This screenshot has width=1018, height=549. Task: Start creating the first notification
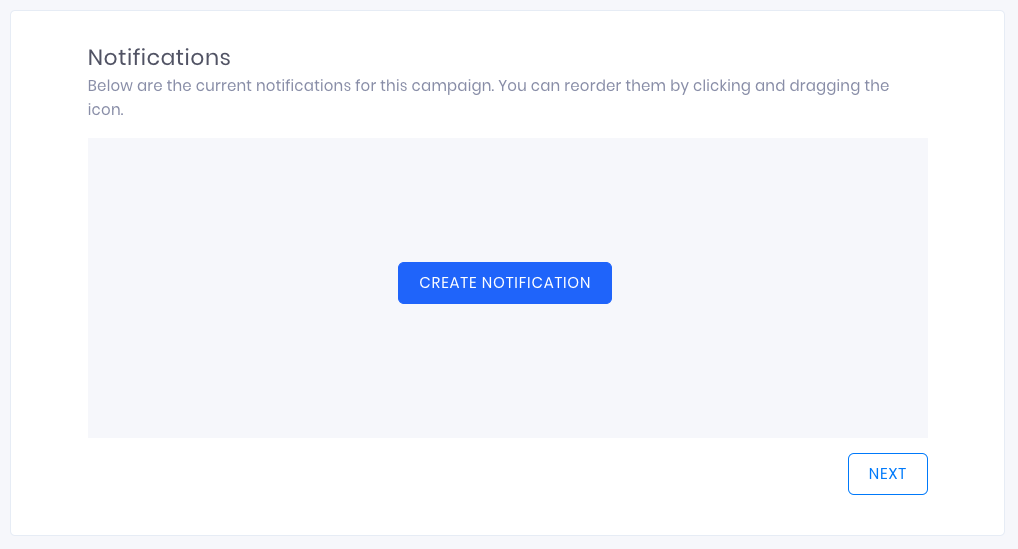click(504, 283)
